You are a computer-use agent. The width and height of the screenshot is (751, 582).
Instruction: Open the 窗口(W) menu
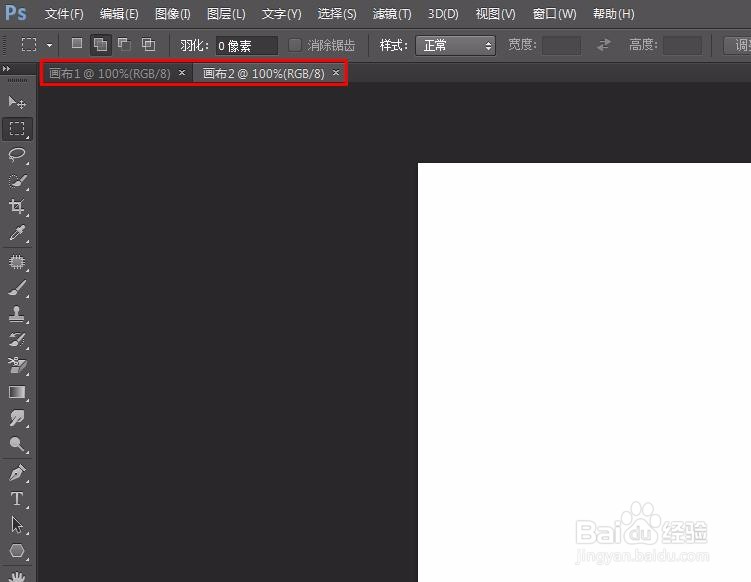pos(554,14)
